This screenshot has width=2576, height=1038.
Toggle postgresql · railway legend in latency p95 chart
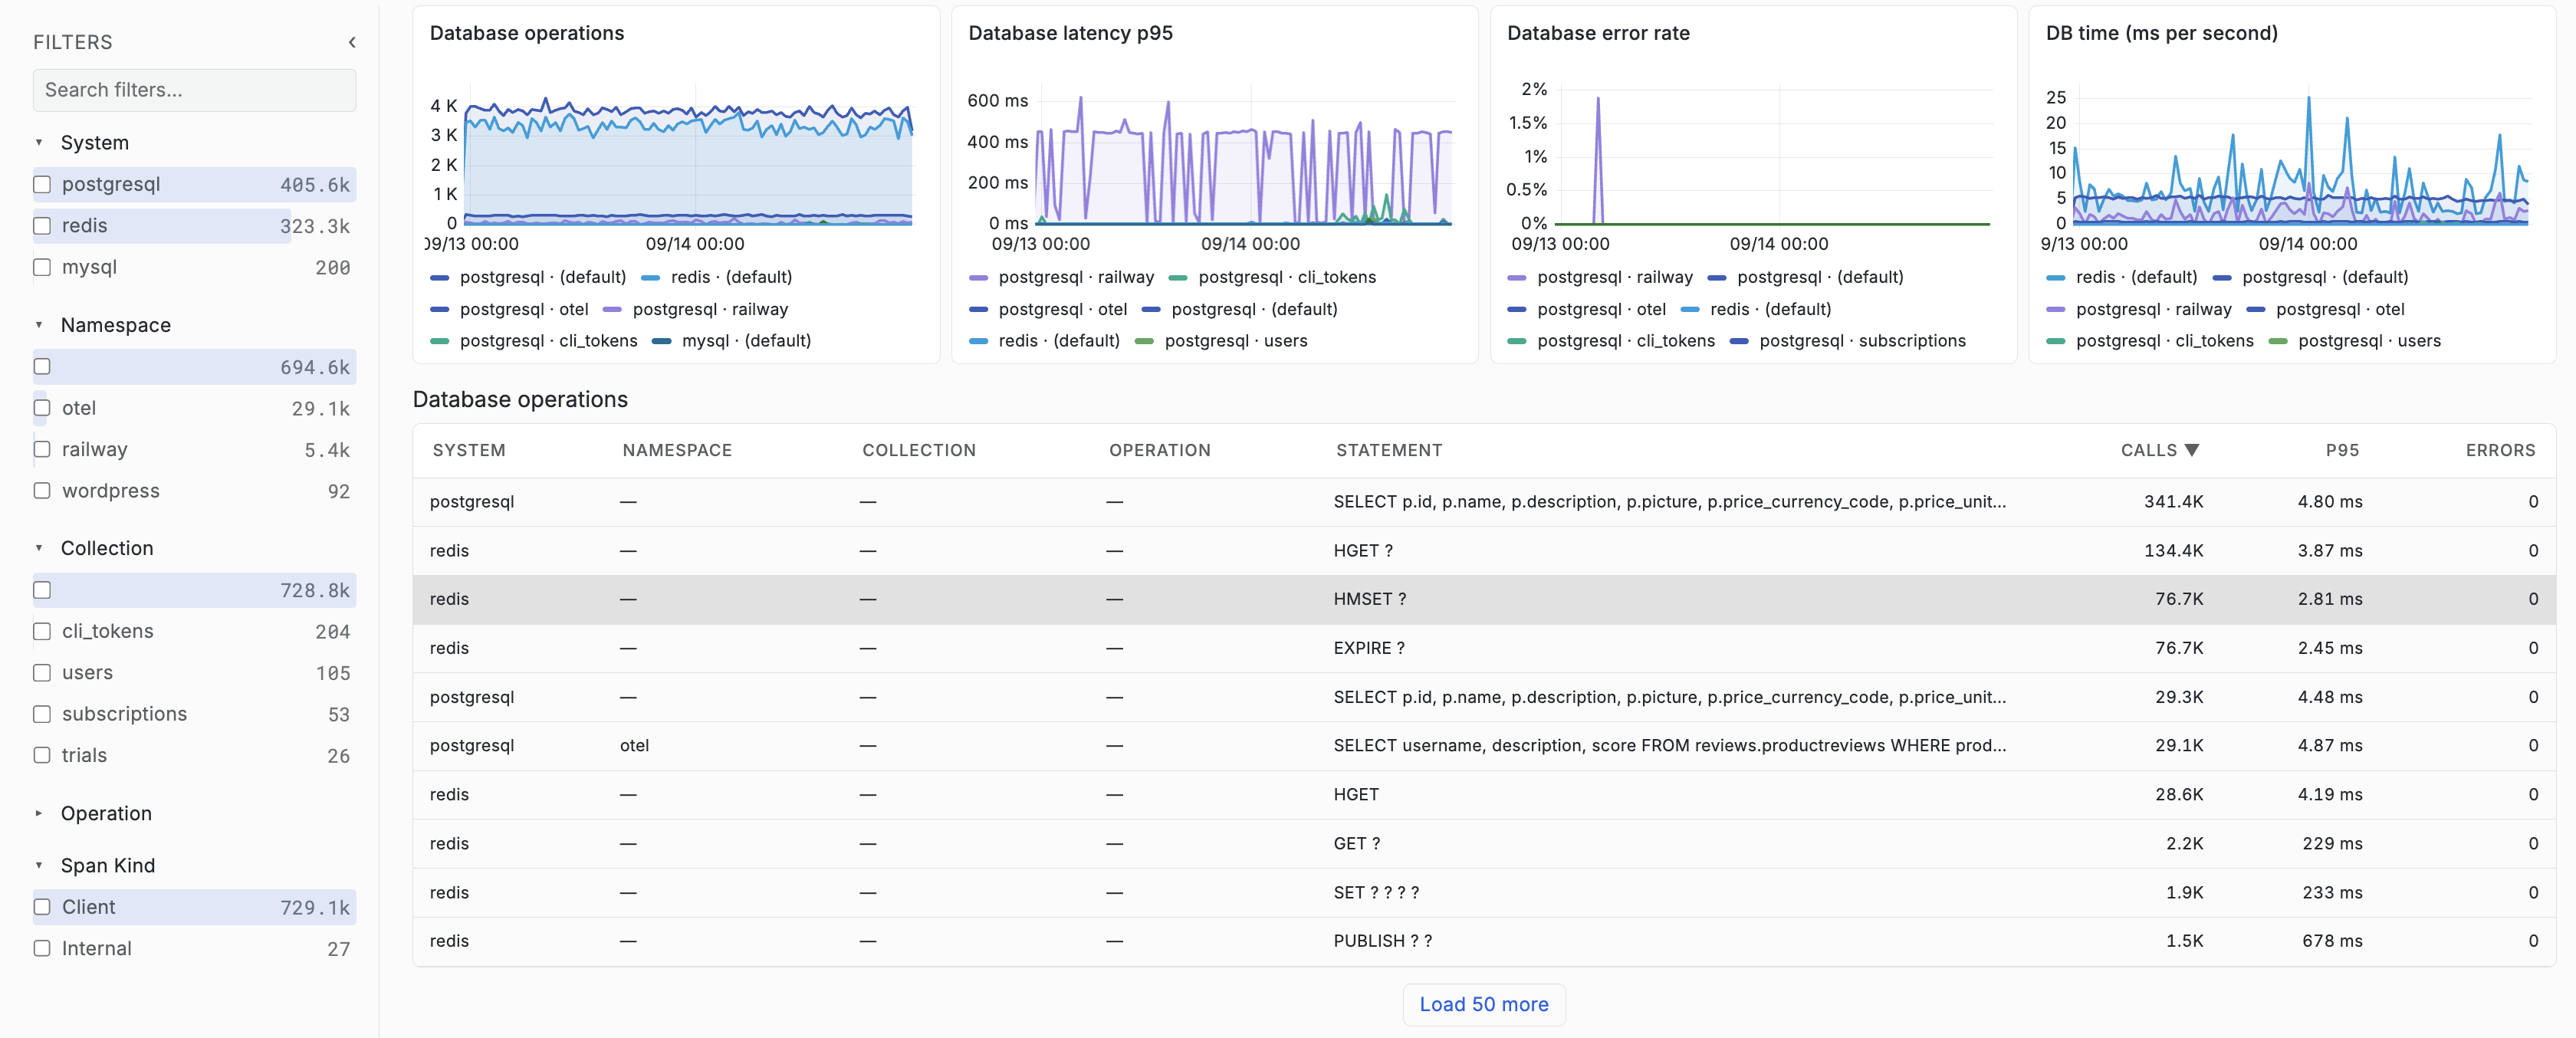[1062, 277]
